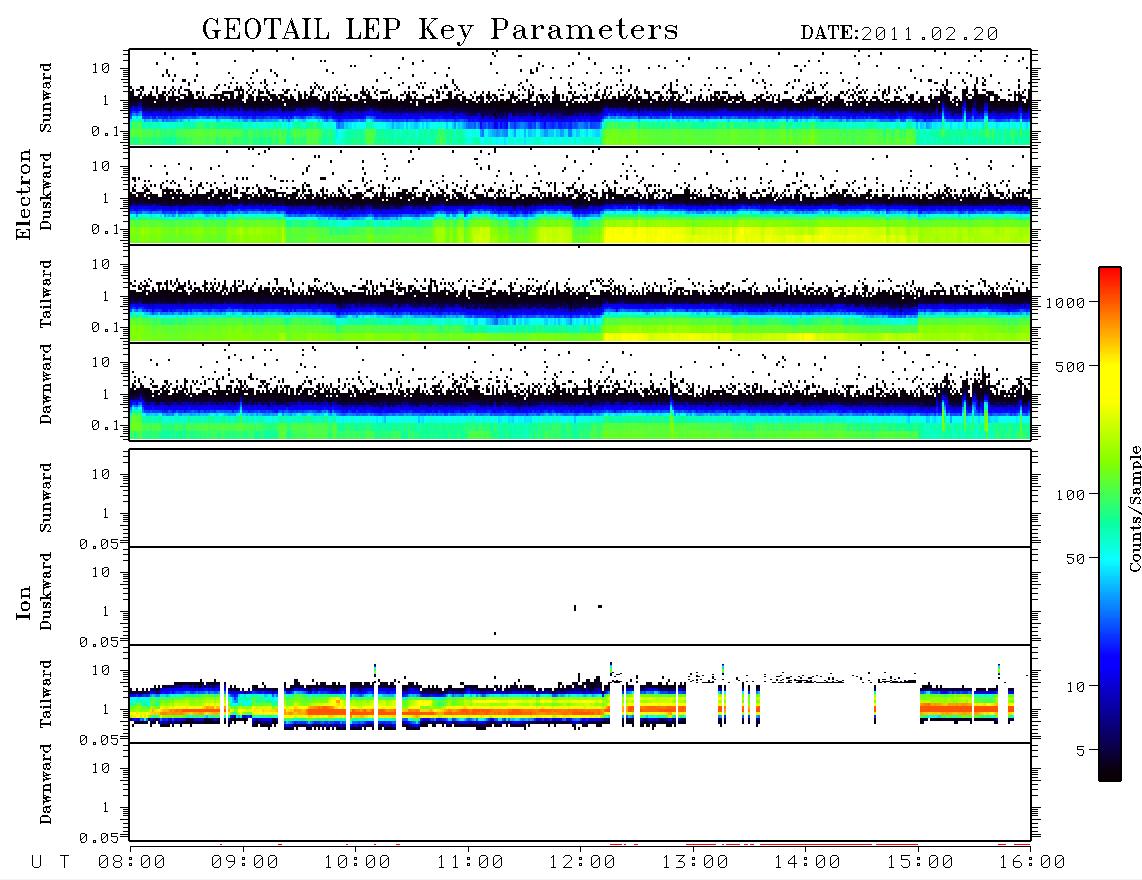Select the Electron Dawnward axis label
The height and width of the screenshot is (880, 1142).
46,384
